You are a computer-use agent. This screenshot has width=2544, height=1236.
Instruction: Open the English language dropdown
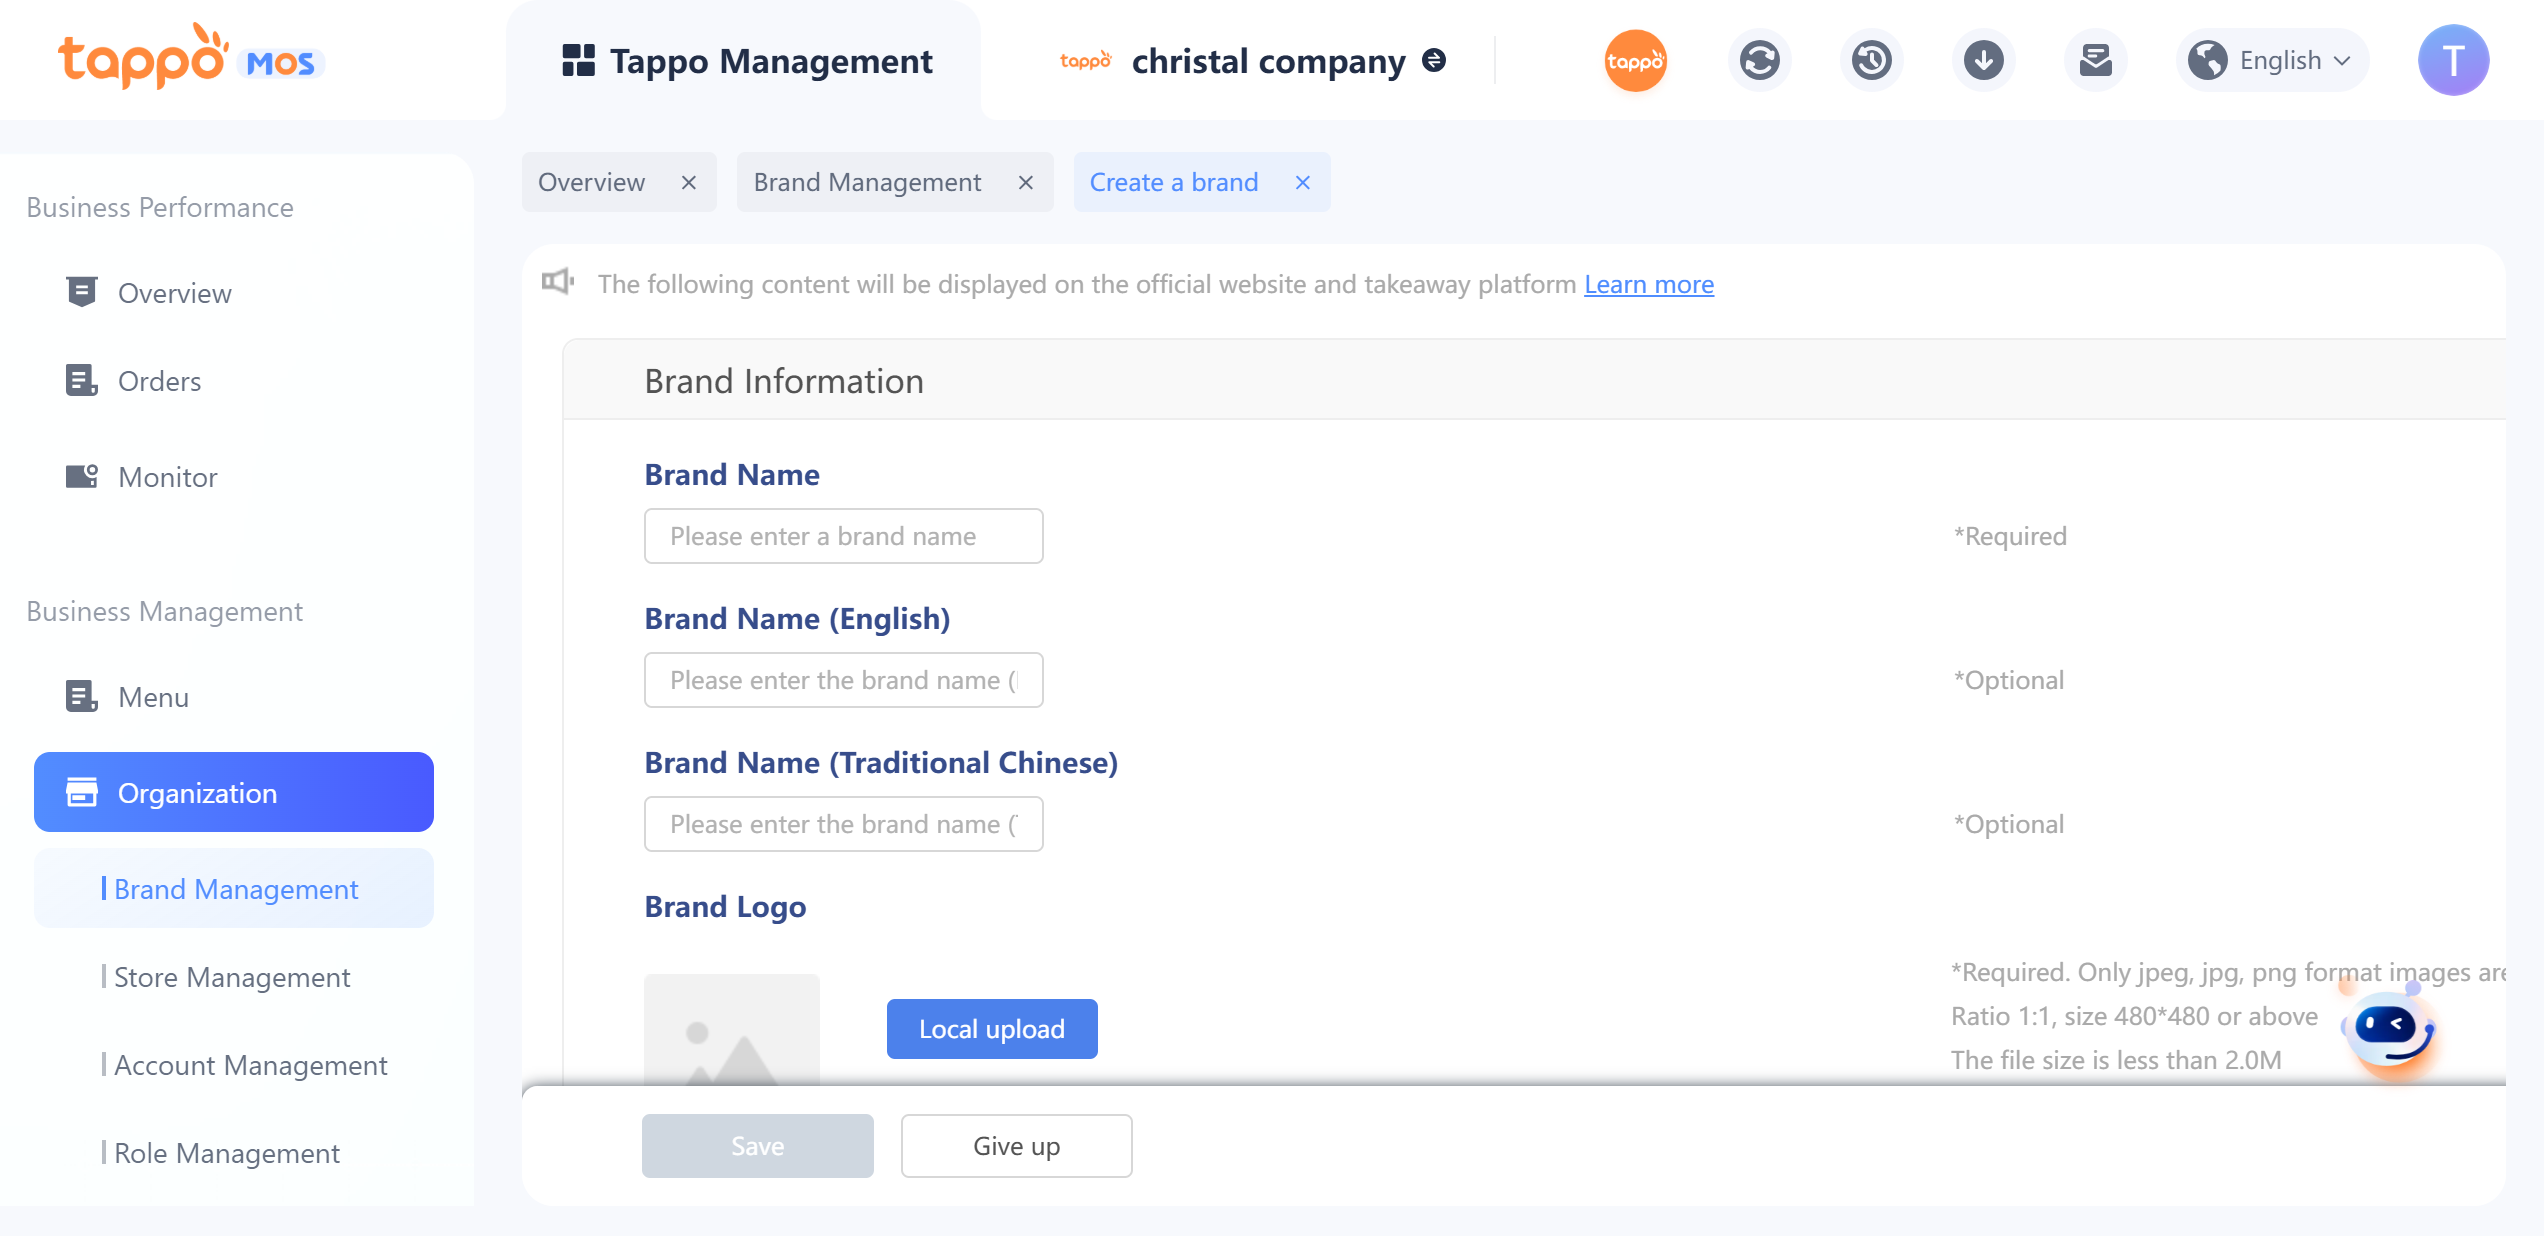(x=2270, y=61)
